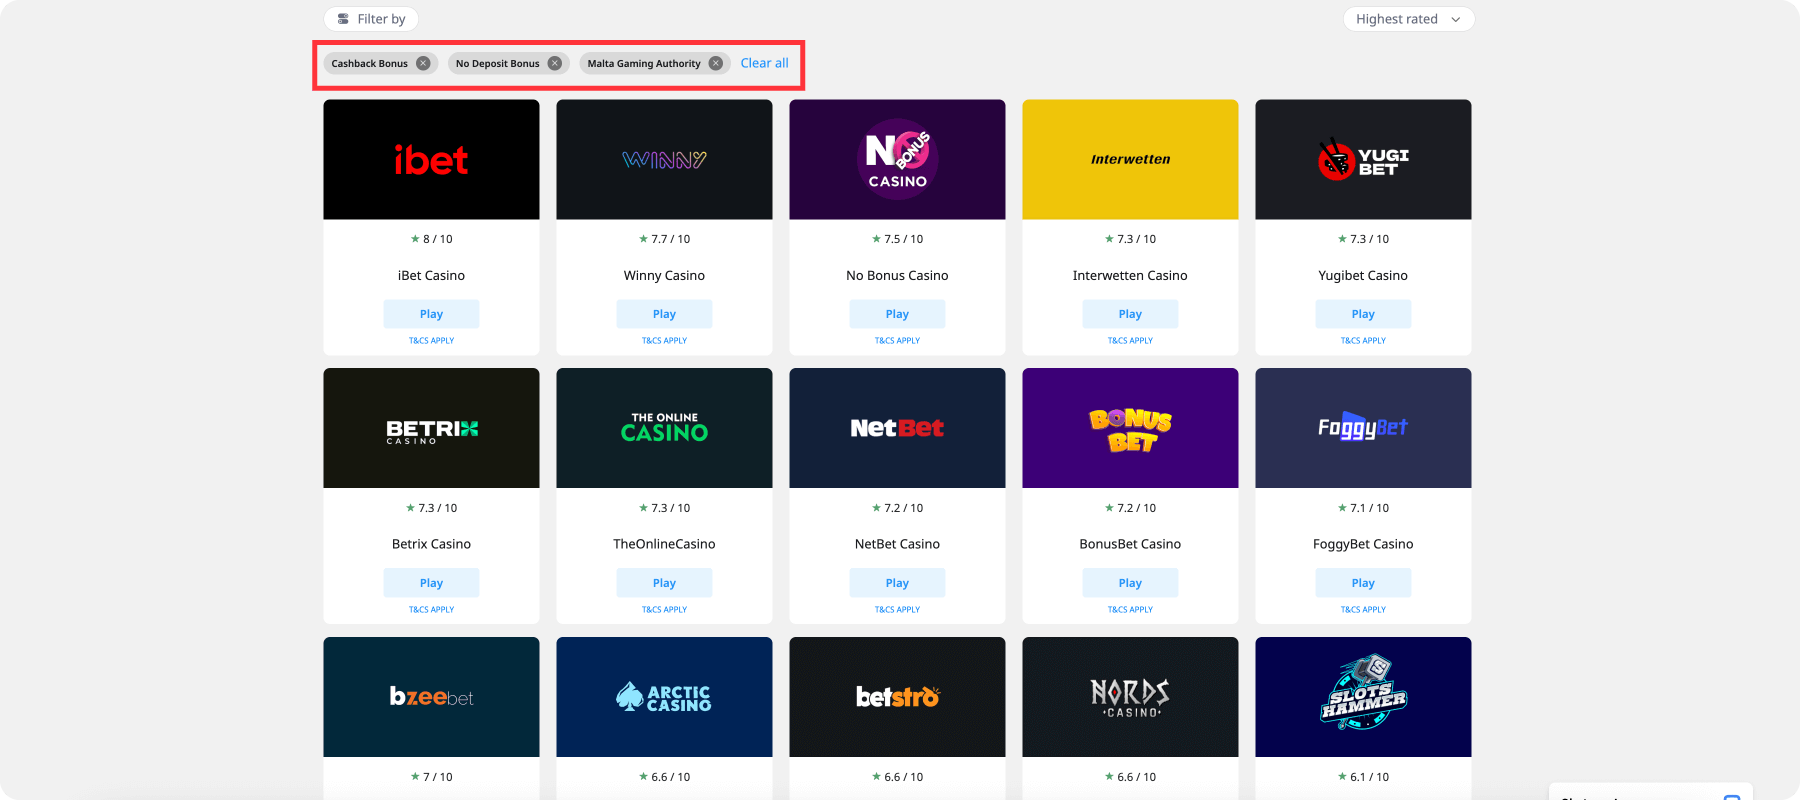Image resolution: width=1800 pixels, height=800 pixels.
Task: Click the Arctic Casino logo tile
Action: [664, 697]
